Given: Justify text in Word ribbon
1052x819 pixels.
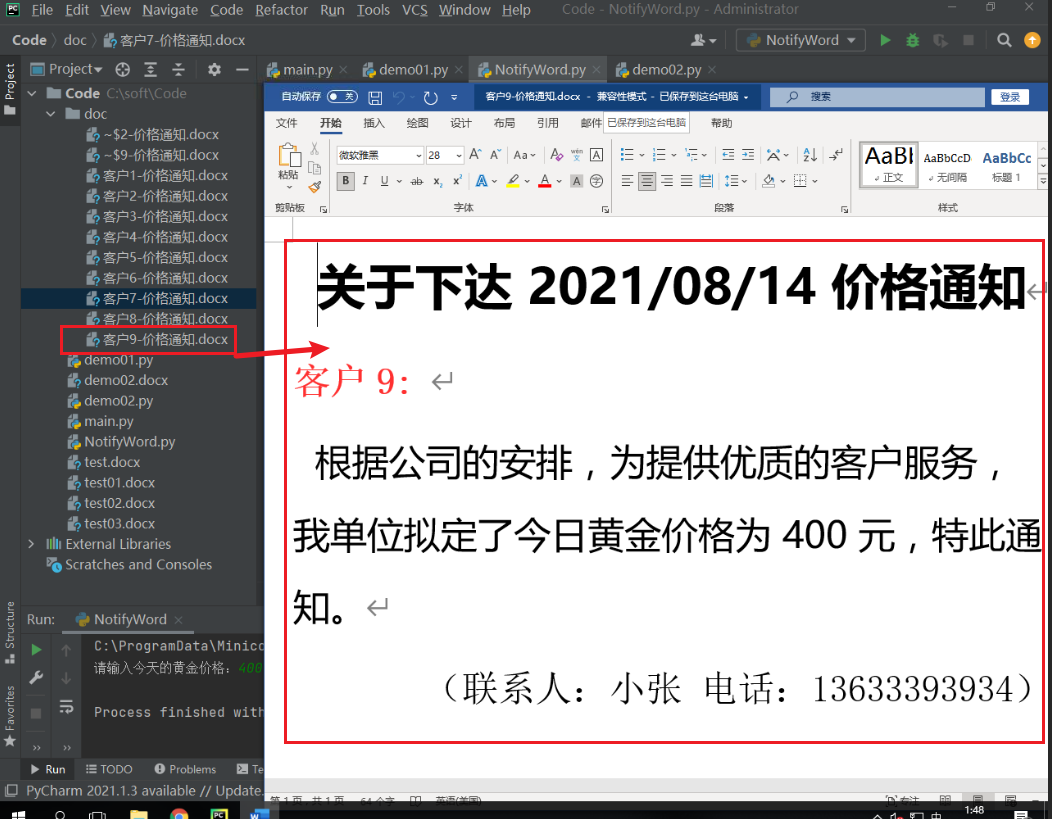Looking at the screenshot, I should (x=686, y=181).
